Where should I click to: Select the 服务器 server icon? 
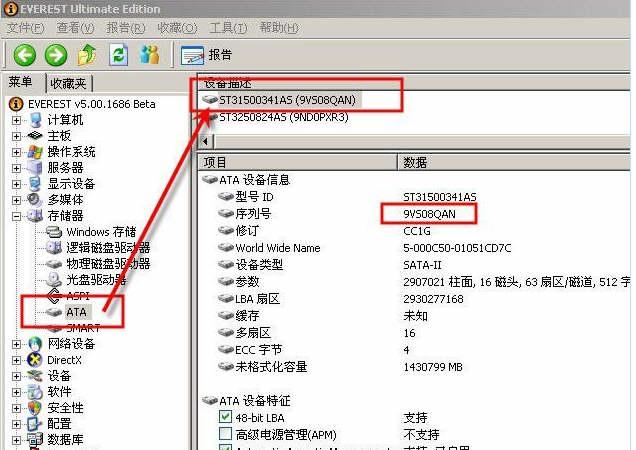click(35, 168)
